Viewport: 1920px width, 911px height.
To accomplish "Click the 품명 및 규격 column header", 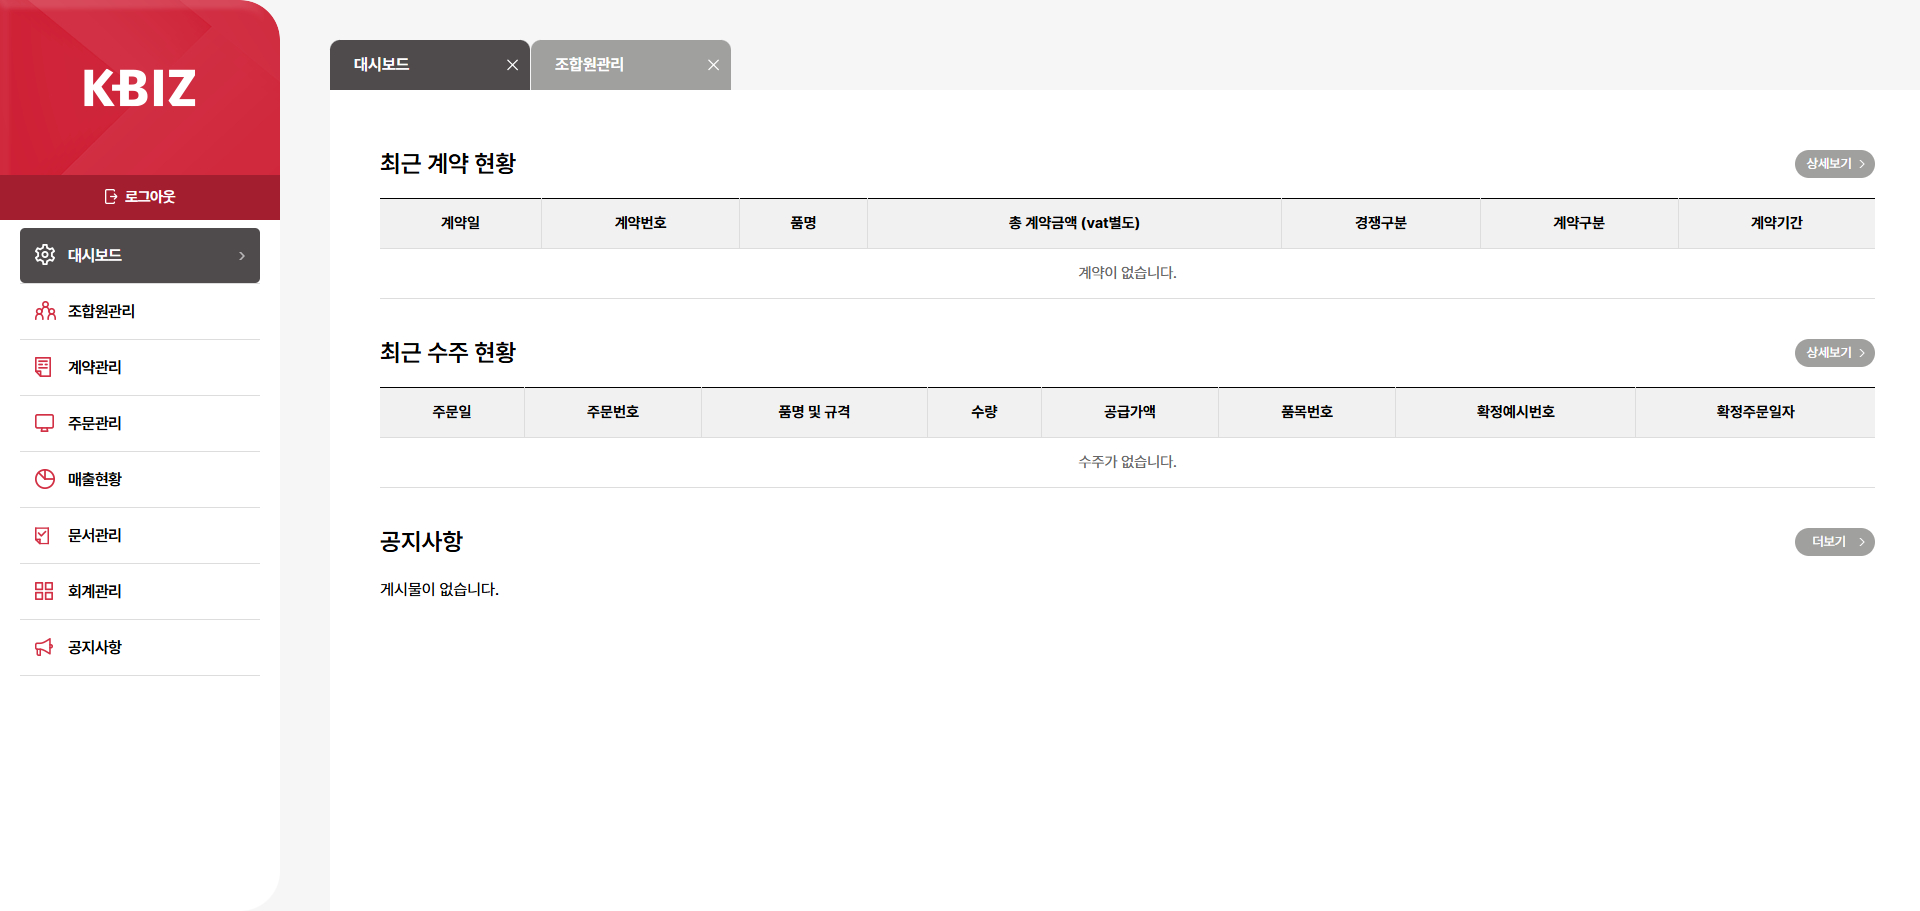I will [814, 412].
